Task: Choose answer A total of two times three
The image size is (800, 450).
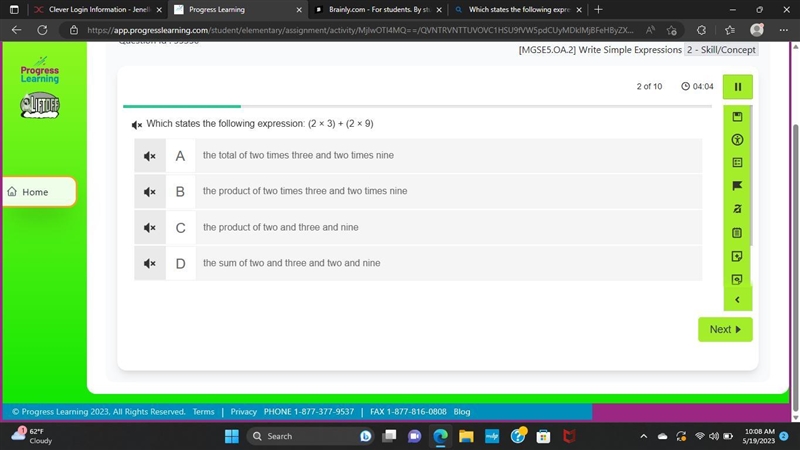Action: pyautogui.click(x=418, y=156)
